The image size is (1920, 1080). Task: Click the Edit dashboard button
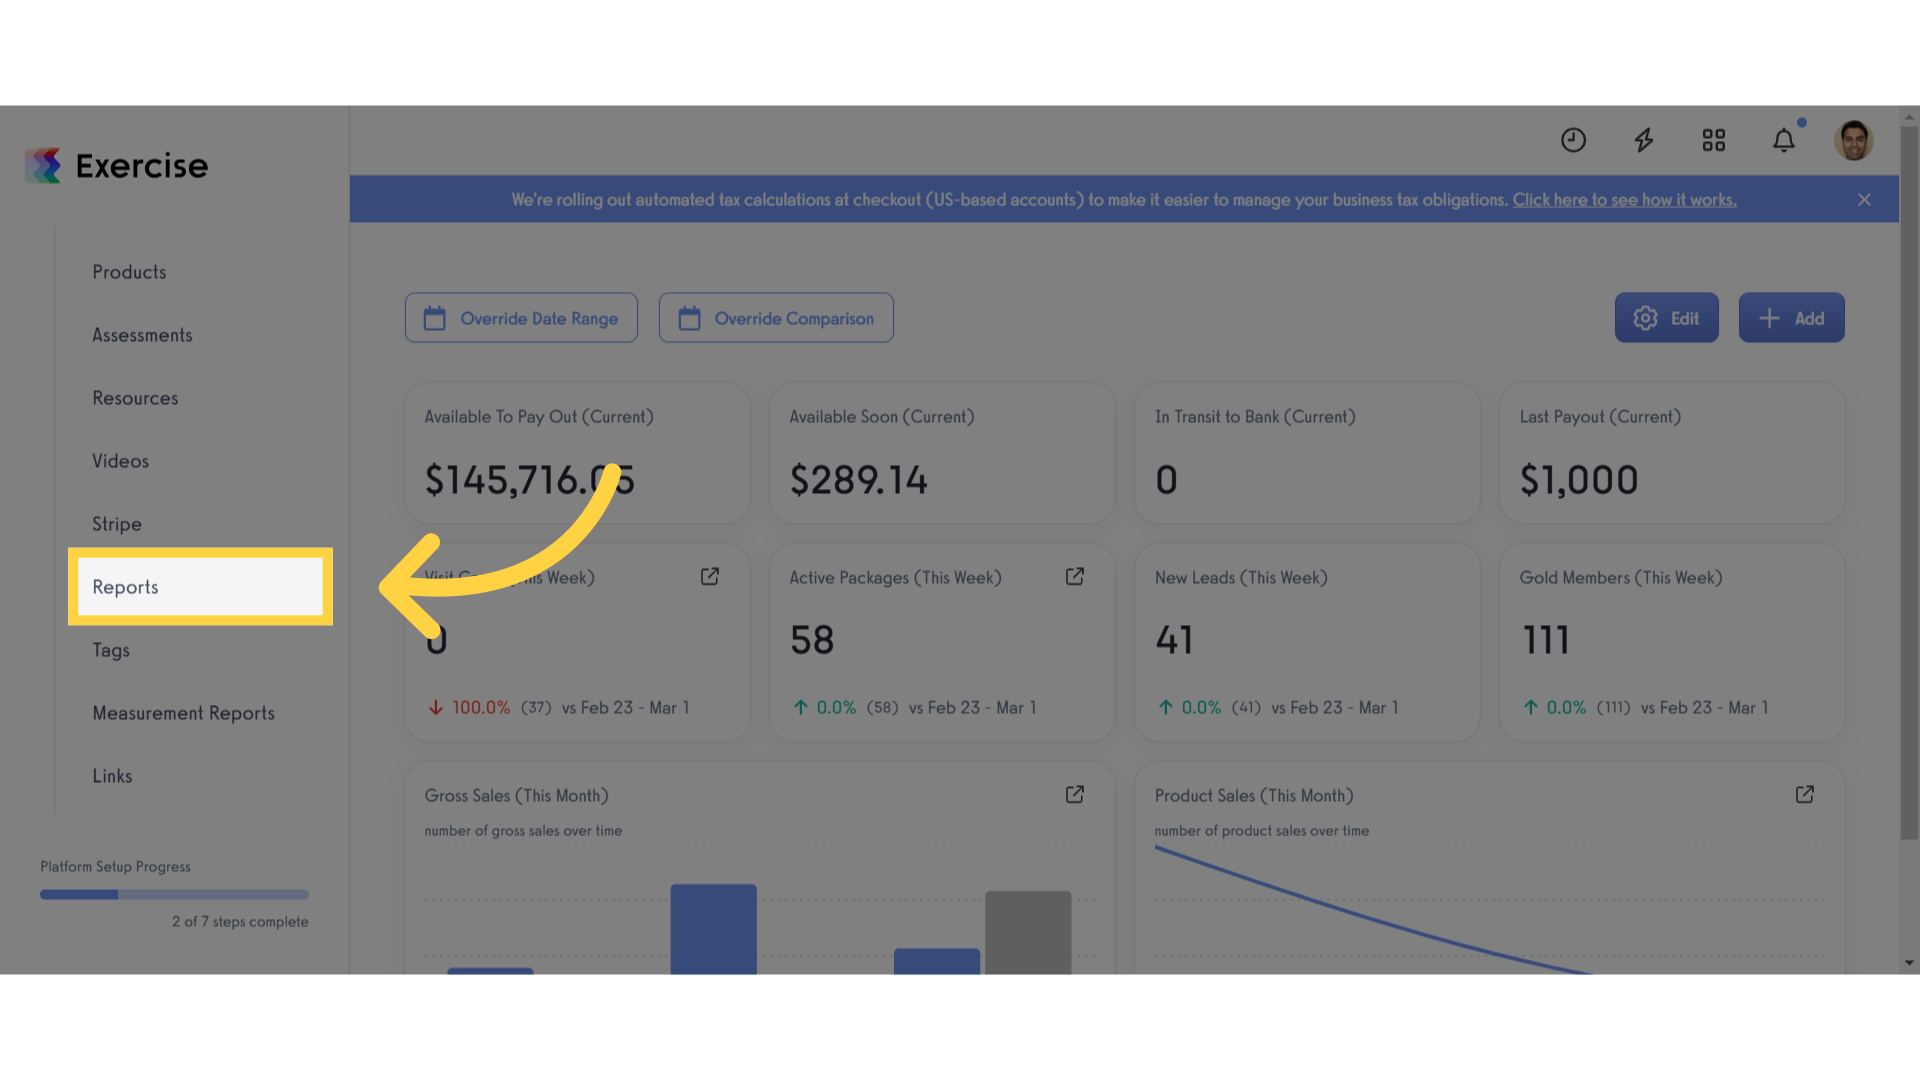coord(1666,318)
